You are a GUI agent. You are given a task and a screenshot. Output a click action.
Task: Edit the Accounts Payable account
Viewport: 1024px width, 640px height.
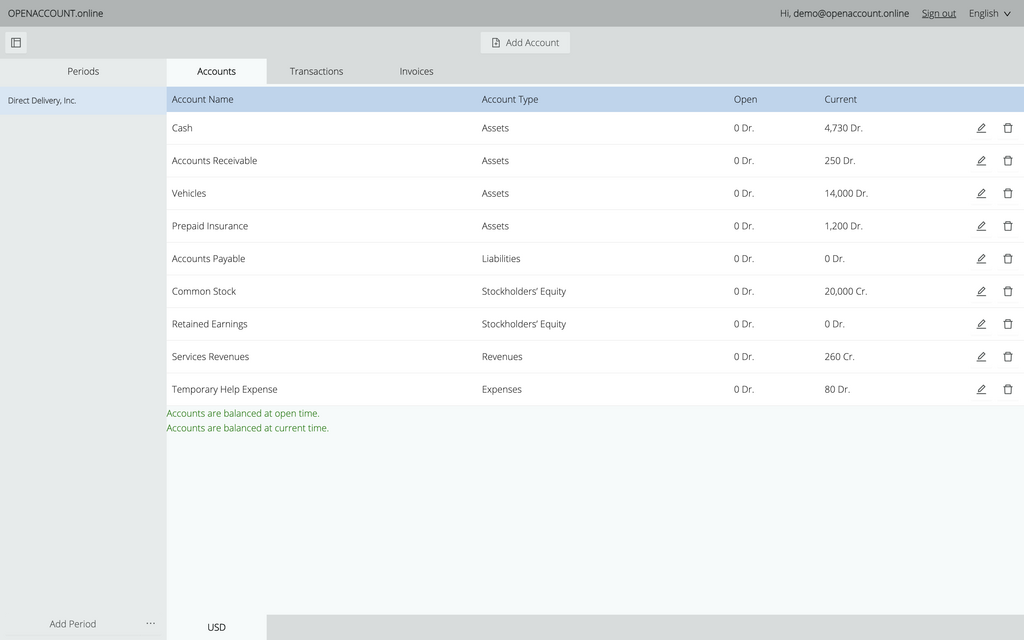[x=981, y=259]
